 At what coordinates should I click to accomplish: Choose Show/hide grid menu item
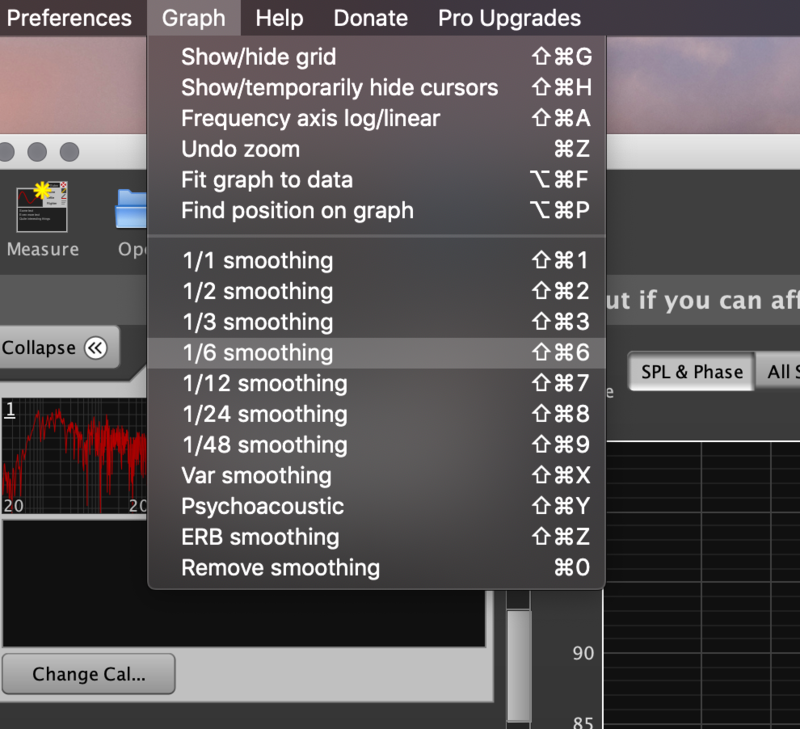[258, 57]
